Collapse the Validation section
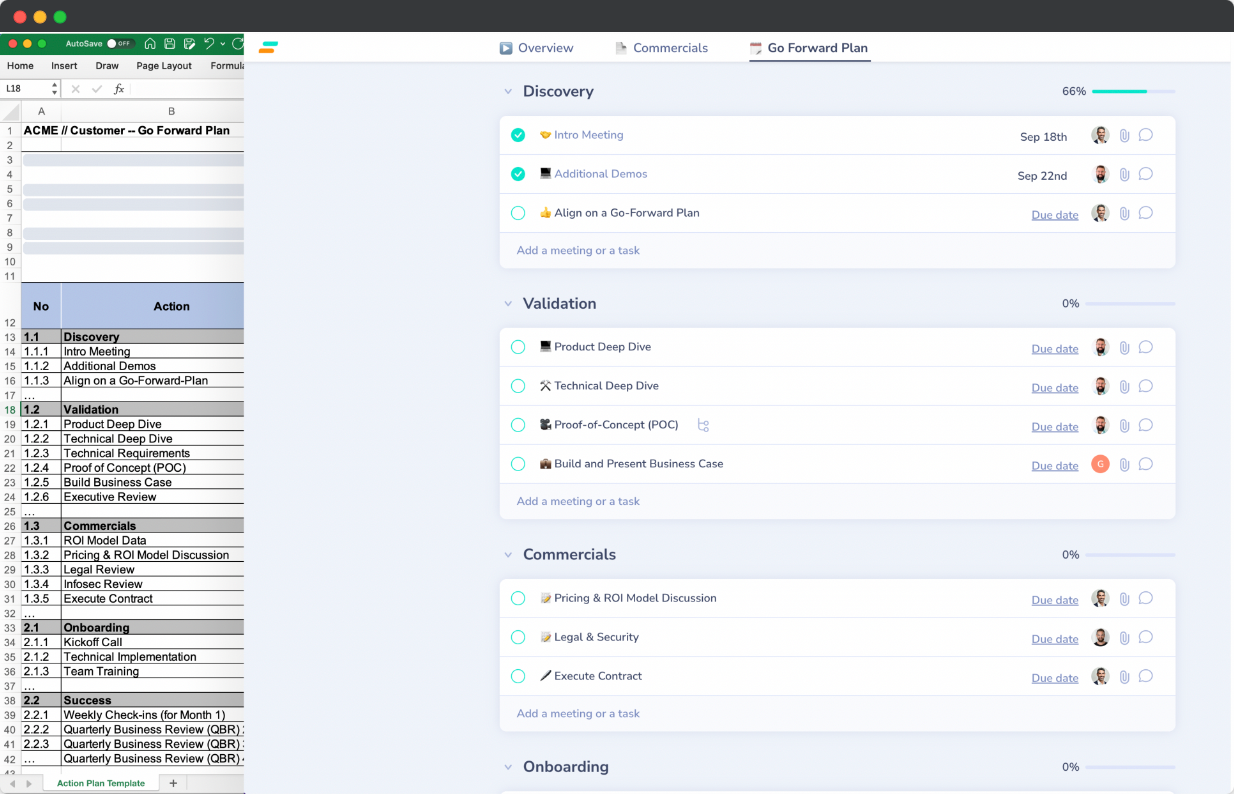Viewport: 1234px width, 794px height. click(507, 304)
